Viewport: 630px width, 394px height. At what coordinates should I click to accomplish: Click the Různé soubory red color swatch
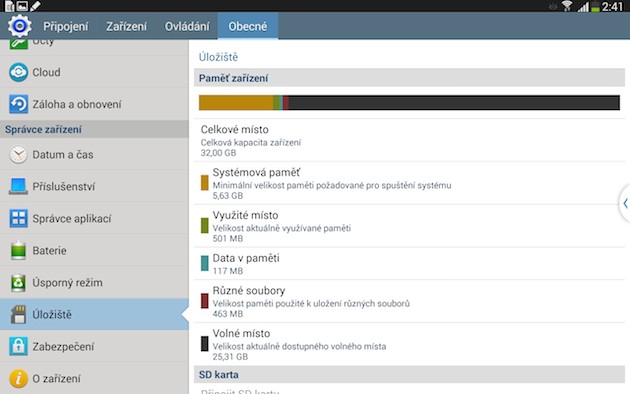click(x=205, y=301)
